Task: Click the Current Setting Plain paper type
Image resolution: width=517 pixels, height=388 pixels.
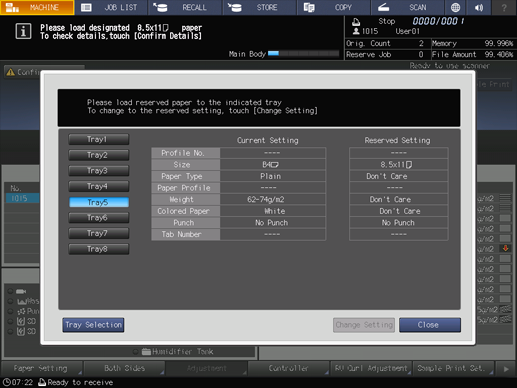Action: [x=273, y=176]
